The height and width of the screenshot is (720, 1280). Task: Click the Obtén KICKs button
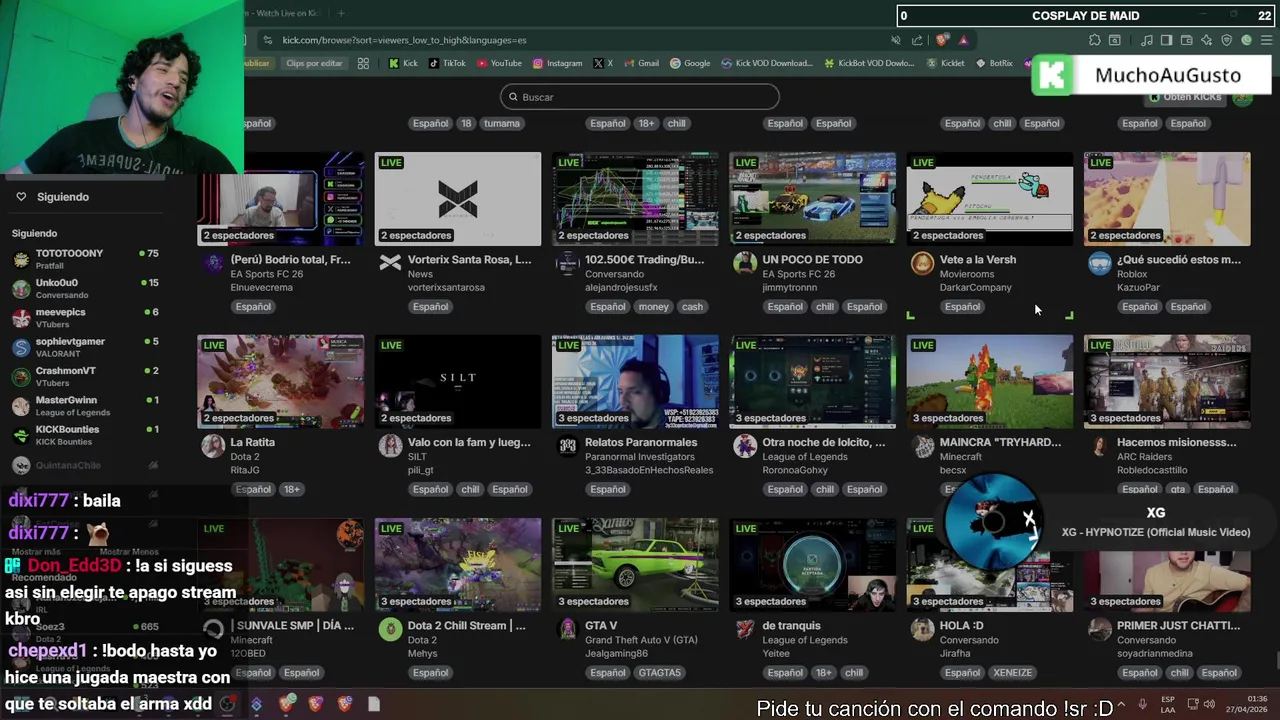(x=1186, y=97)
